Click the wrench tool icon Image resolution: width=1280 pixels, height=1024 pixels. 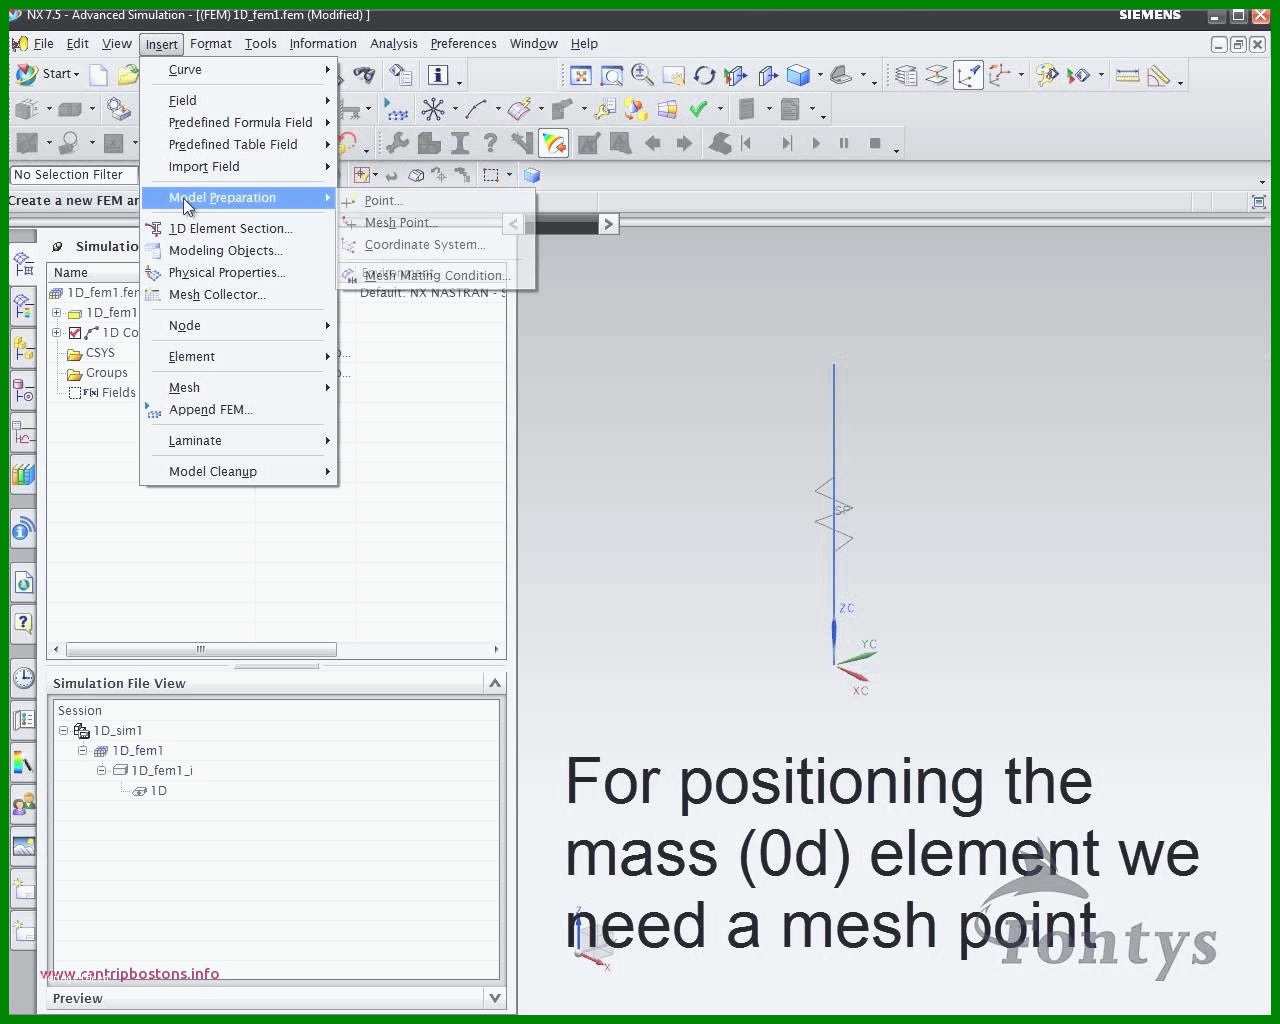397,143
